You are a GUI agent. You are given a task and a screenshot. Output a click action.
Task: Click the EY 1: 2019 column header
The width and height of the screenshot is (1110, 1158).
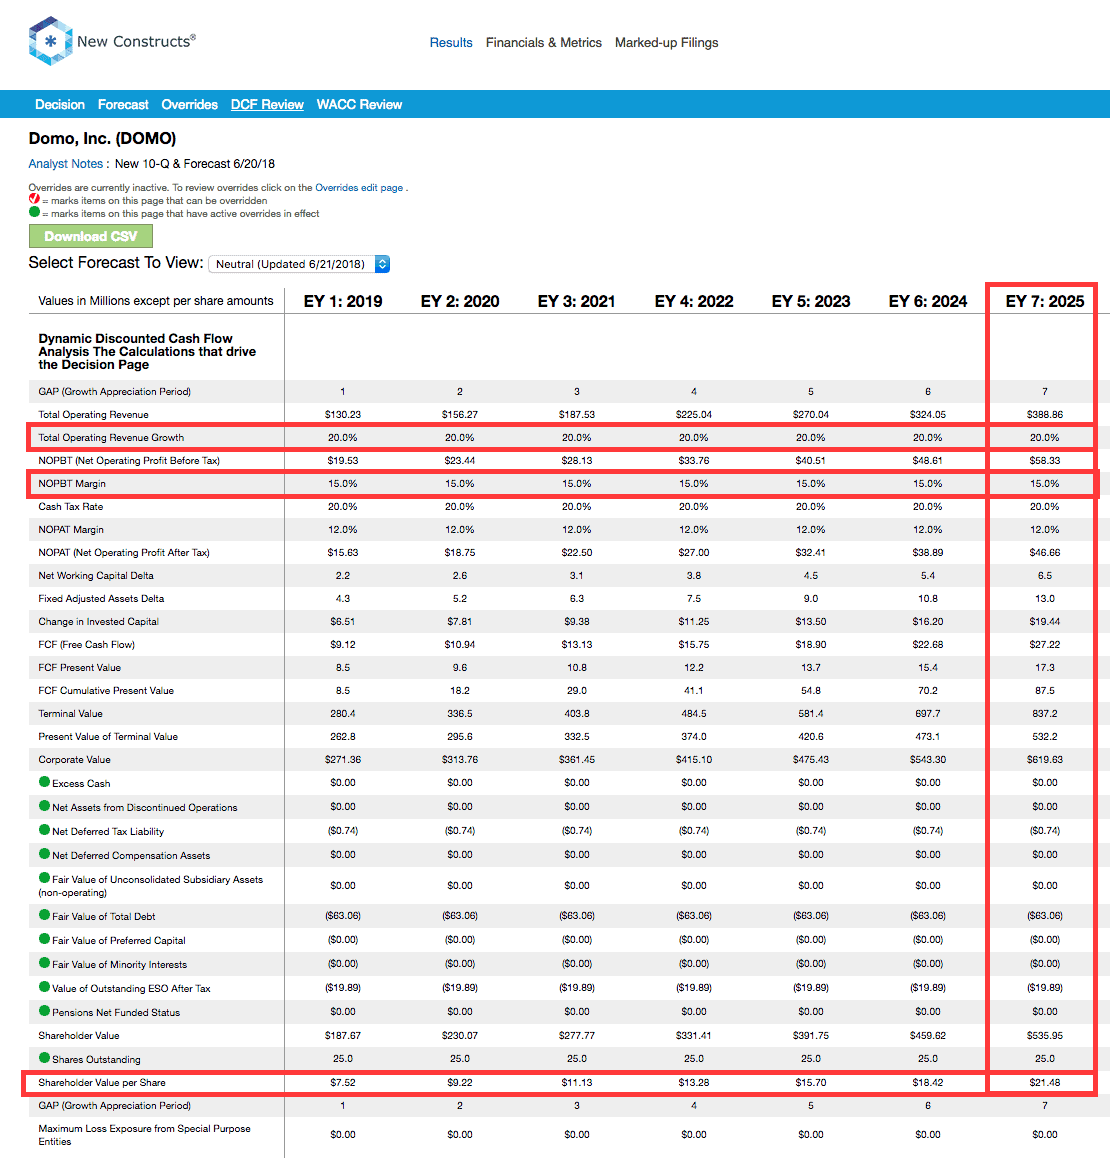point(343,301)
